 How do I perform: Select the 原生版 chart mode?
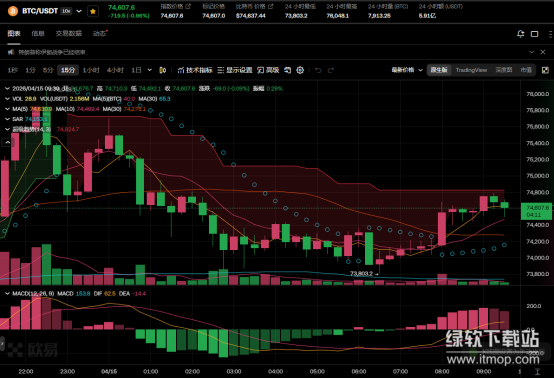(x=439, y=70)
